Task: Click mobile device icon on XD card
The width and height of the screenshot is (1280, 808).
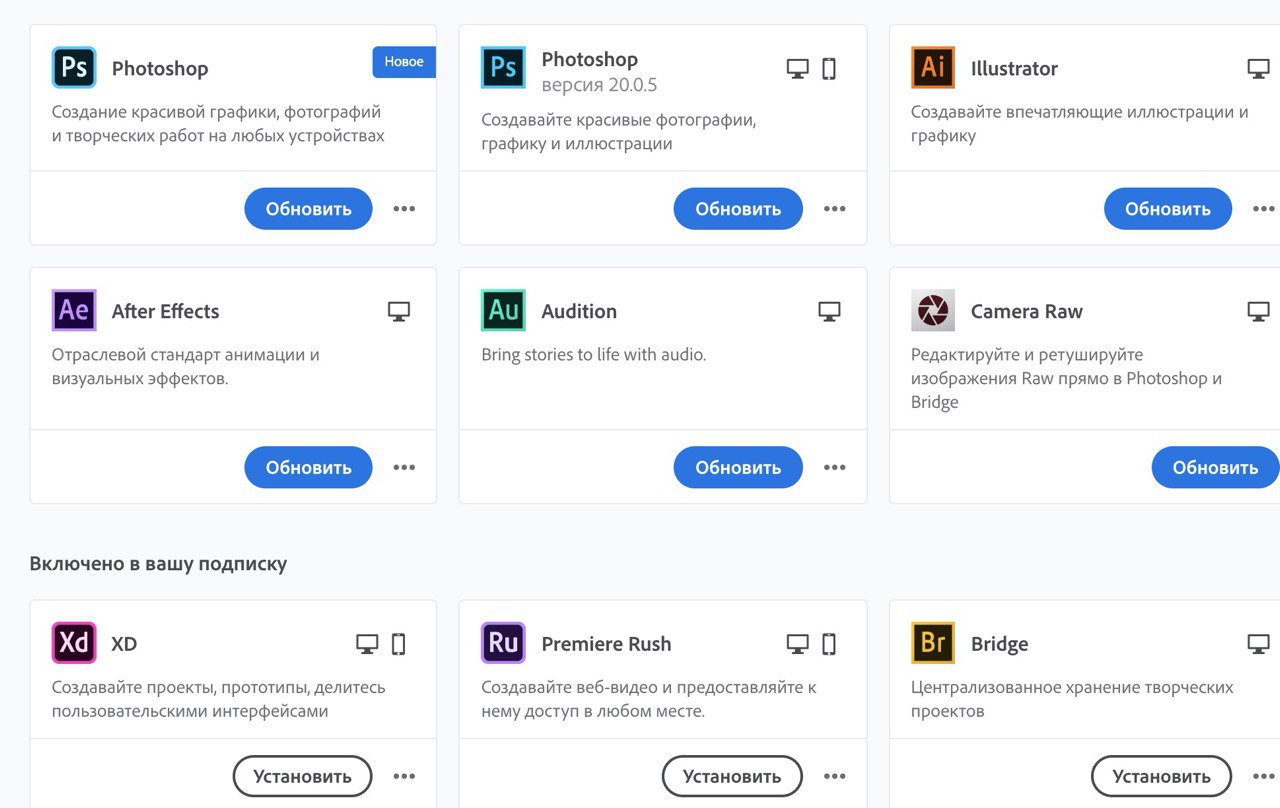Action: point(399,644)
